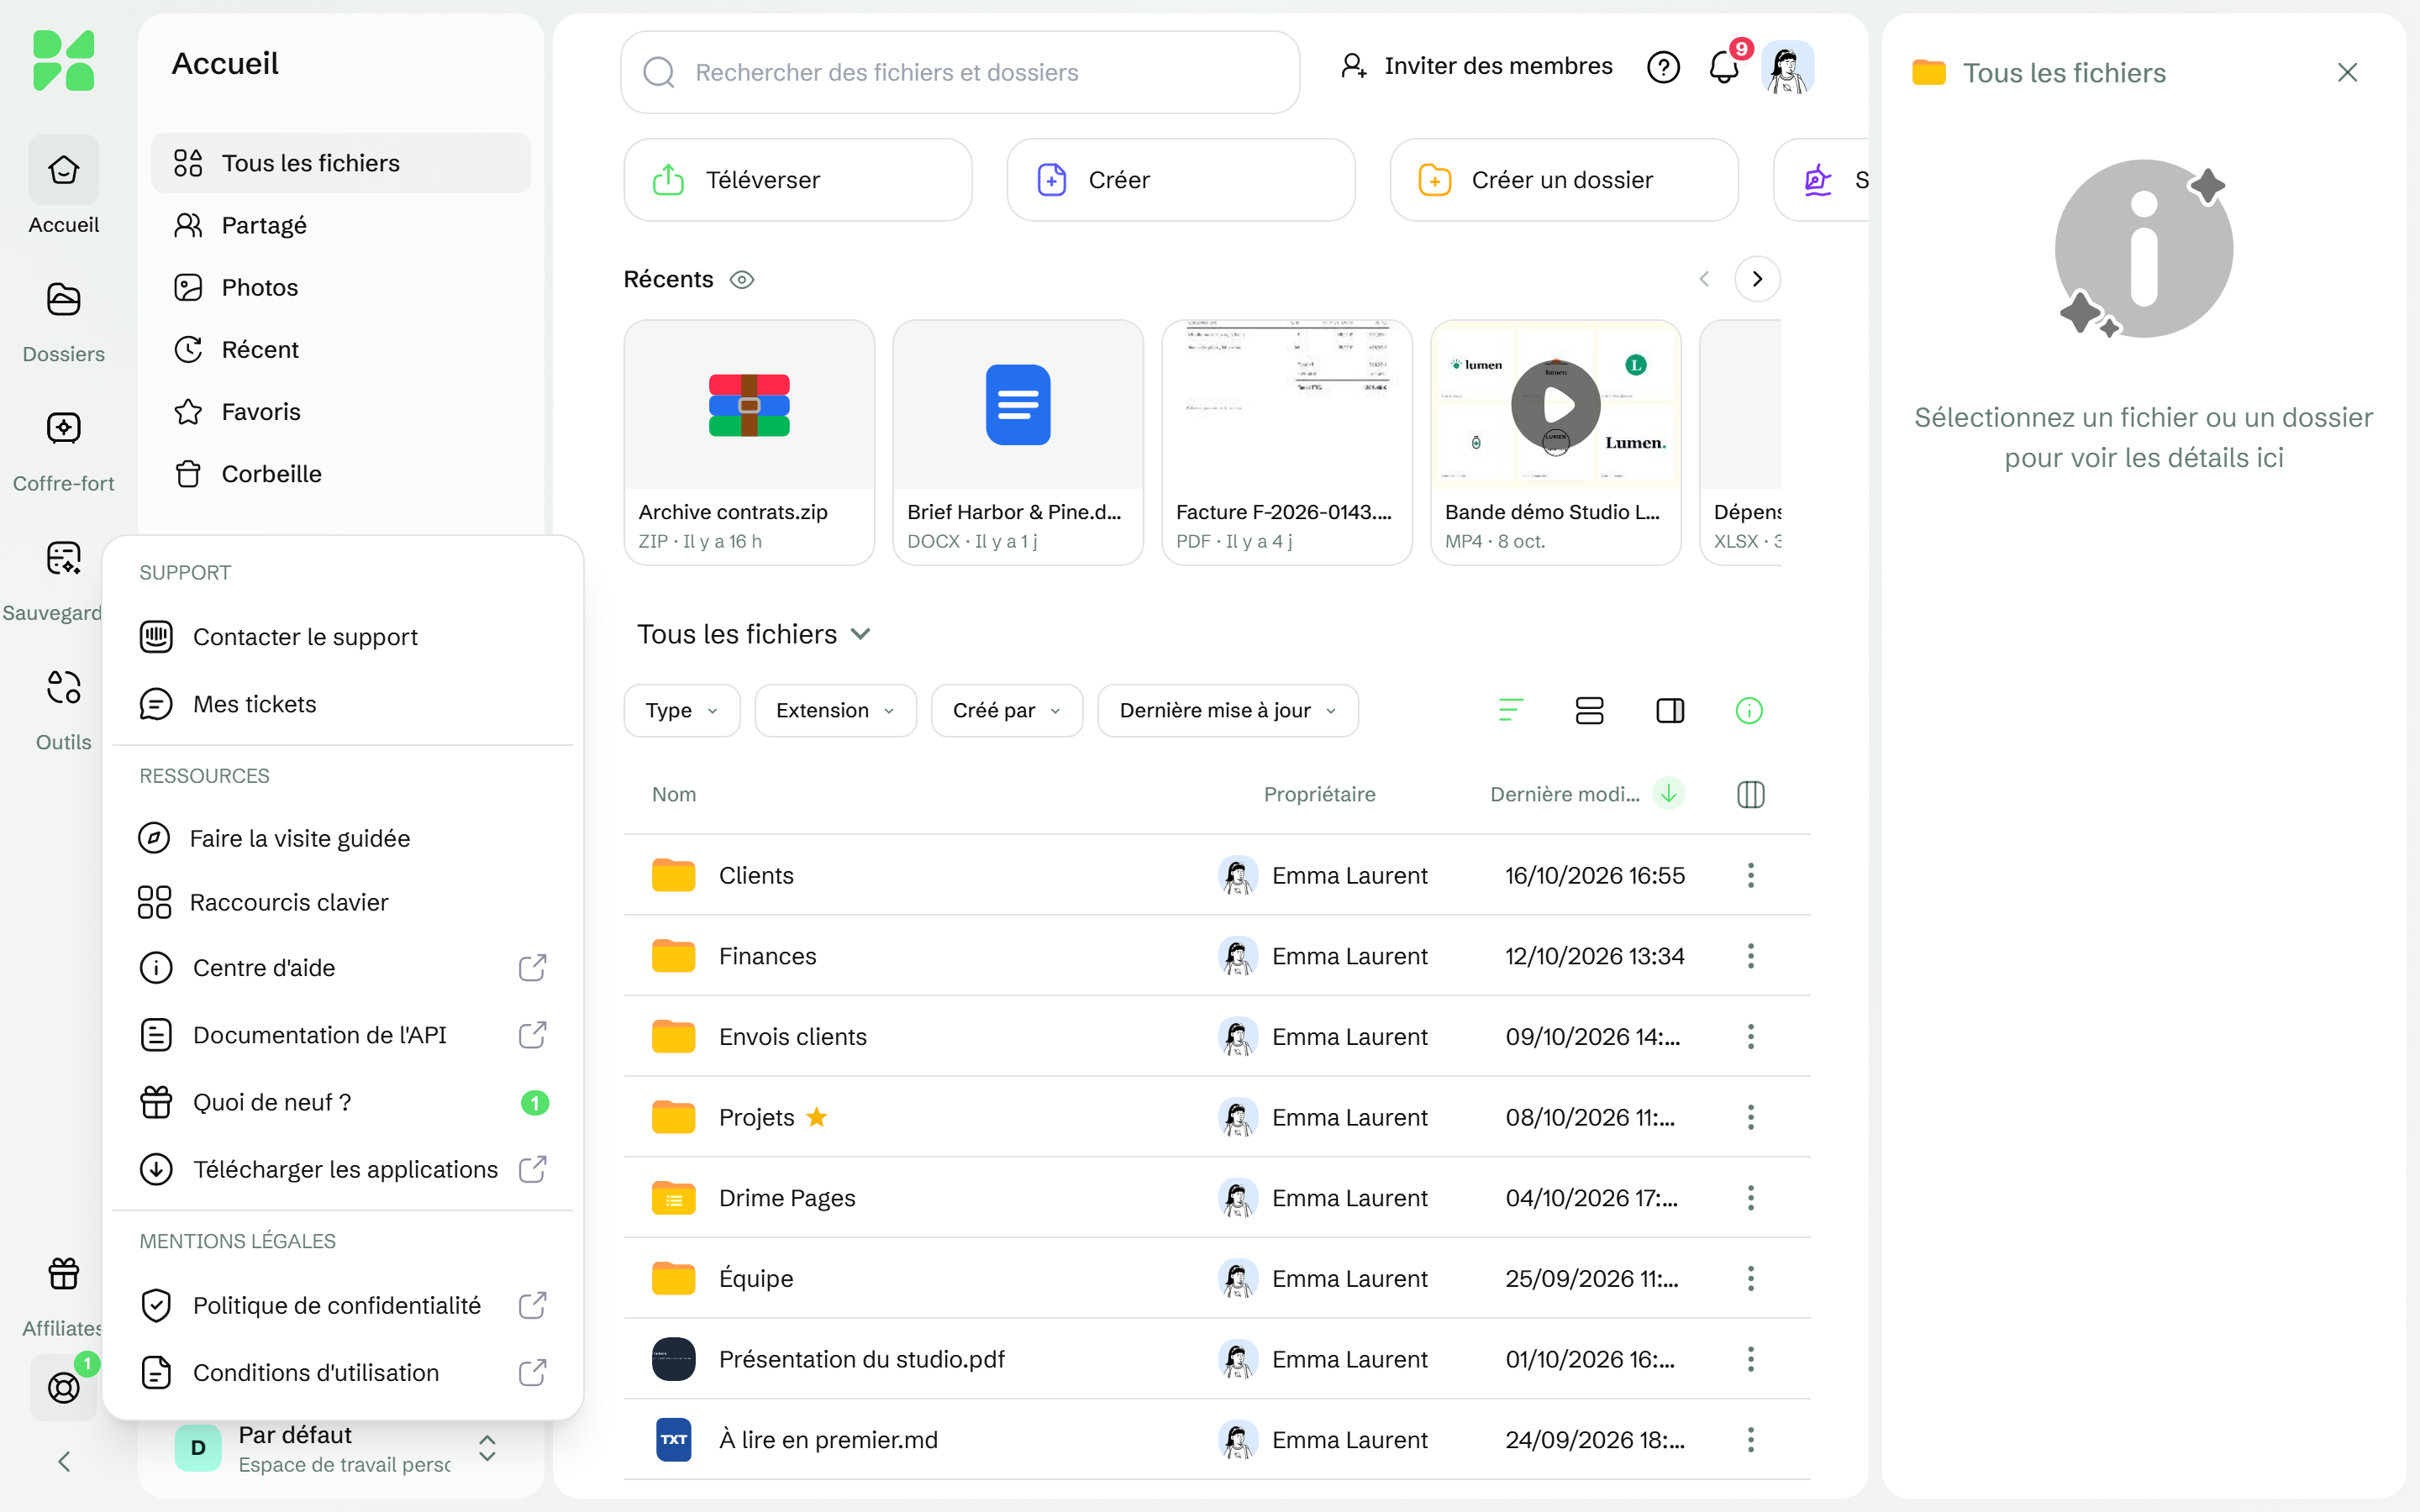
Task: Open the user avatar profile menu
Action: coord(1787,67)
